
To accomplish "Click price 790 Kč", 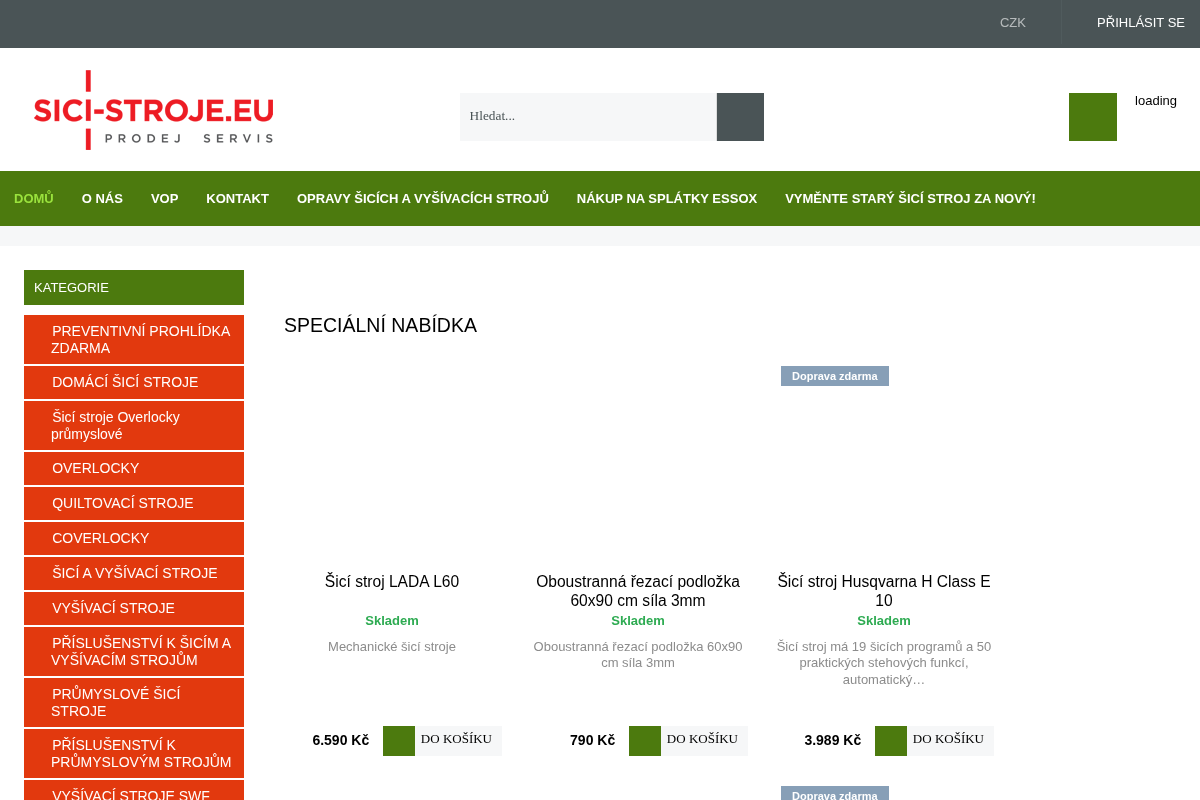I will pos(593,741).
